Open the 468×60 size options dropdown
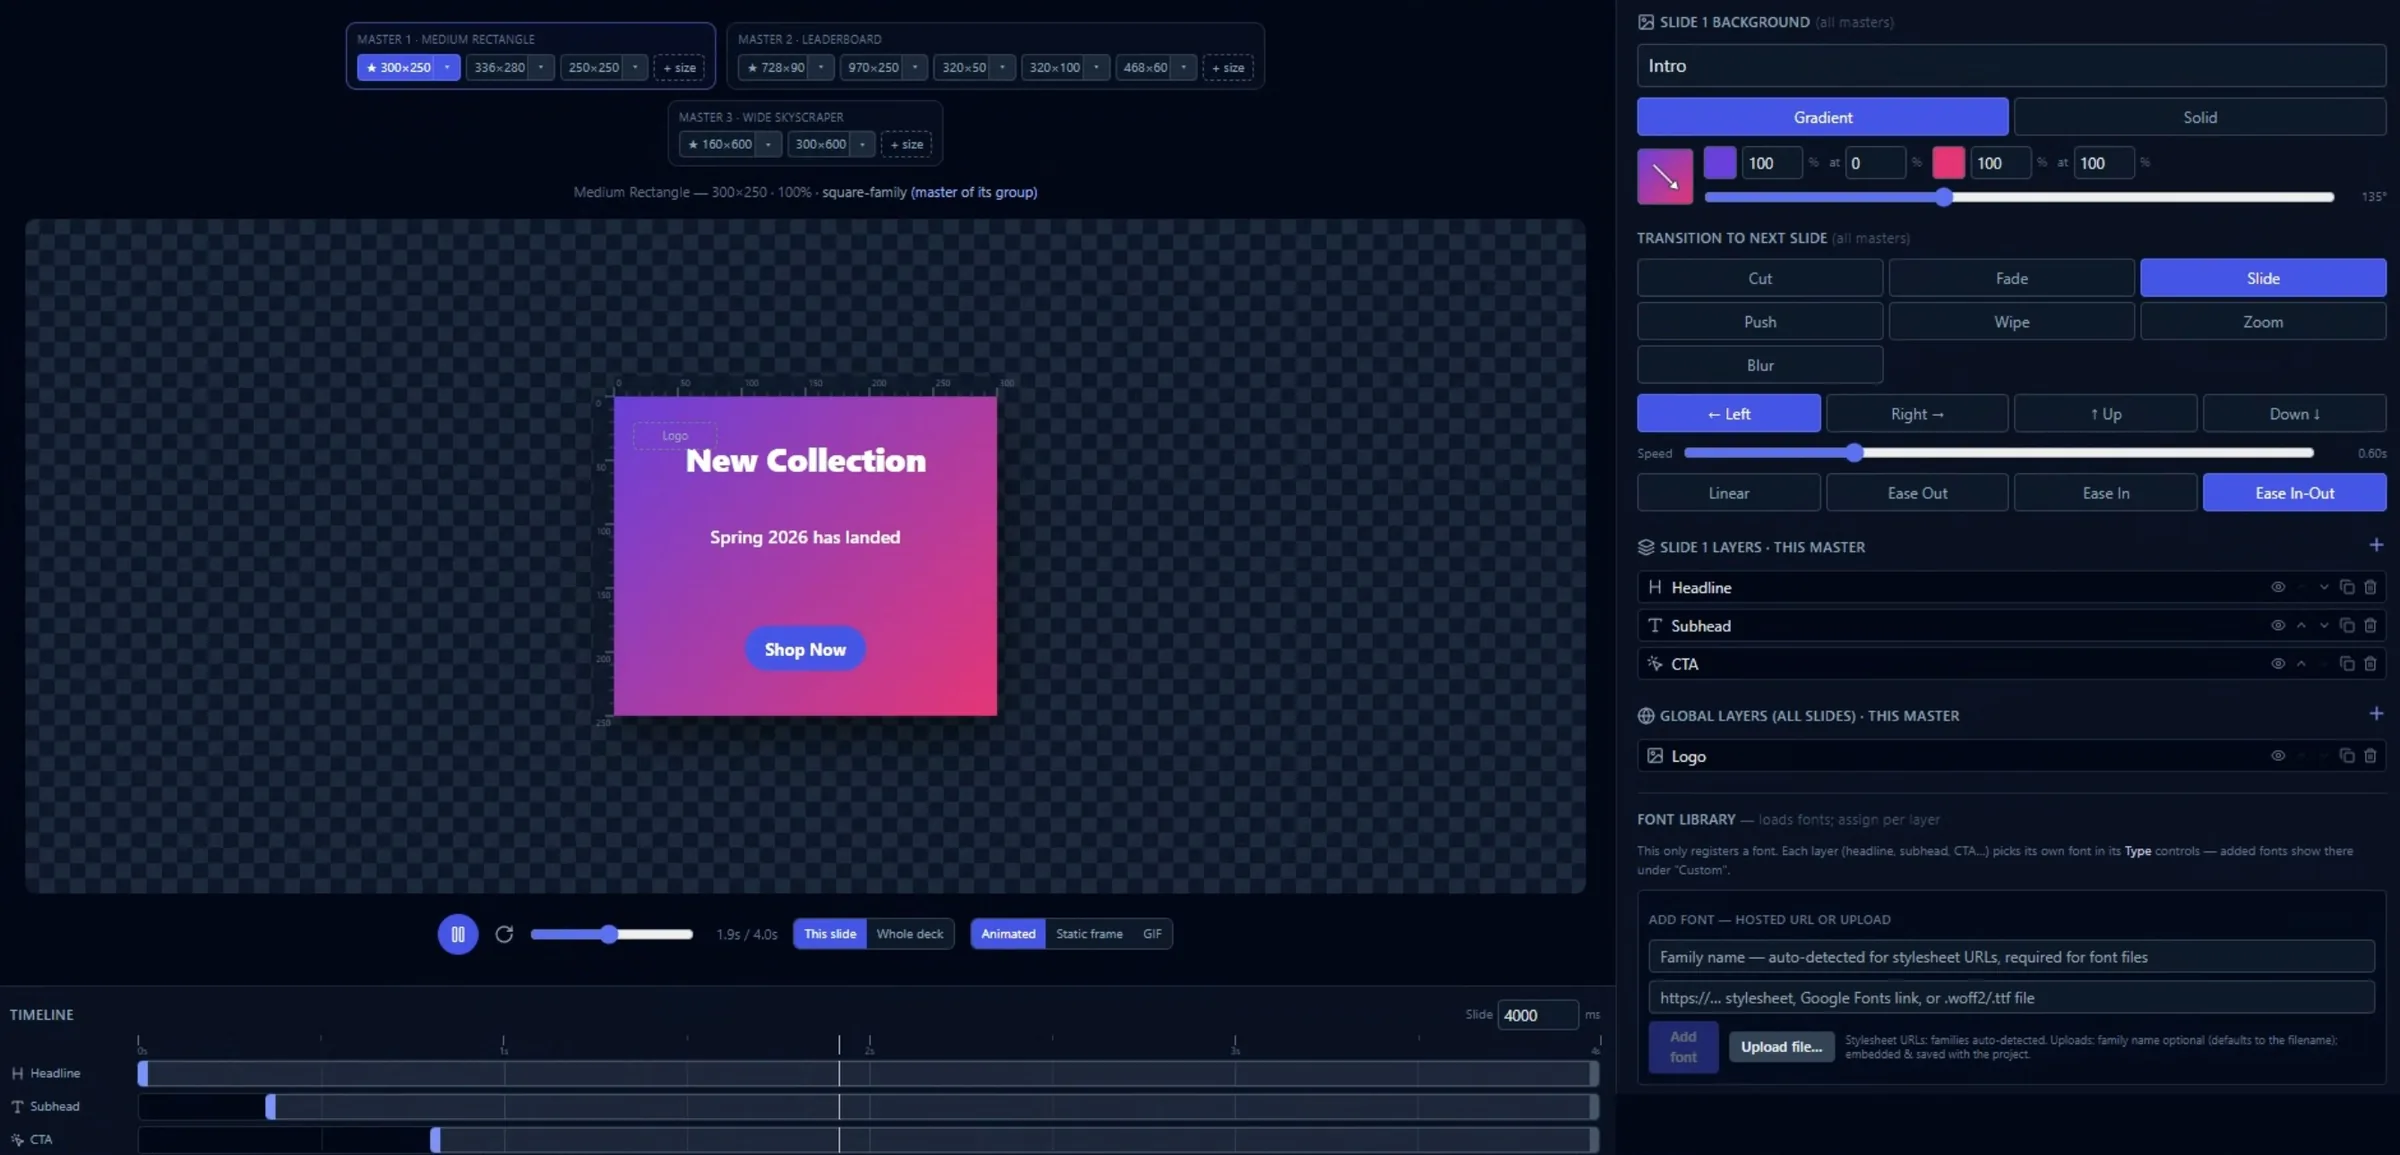This screenshot has height=1155, width=2400. [x=1183, y=68]
